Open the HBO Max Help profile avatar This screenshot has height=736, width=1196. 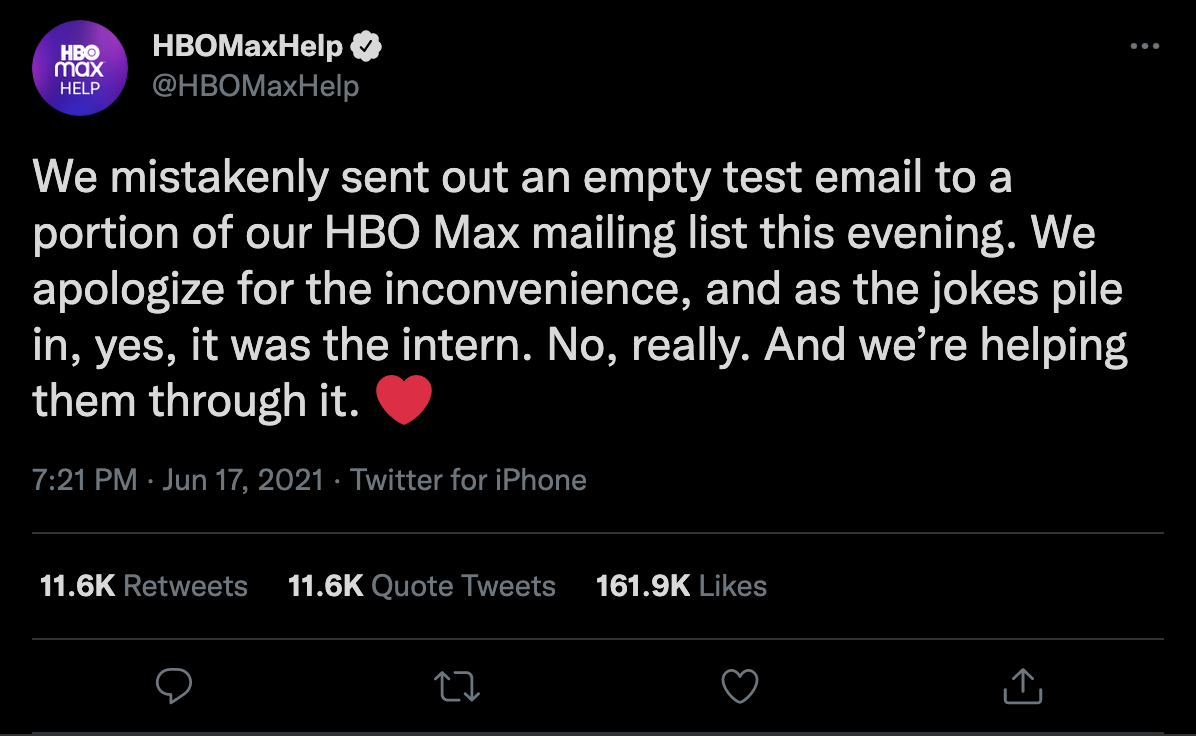[80, 68]
